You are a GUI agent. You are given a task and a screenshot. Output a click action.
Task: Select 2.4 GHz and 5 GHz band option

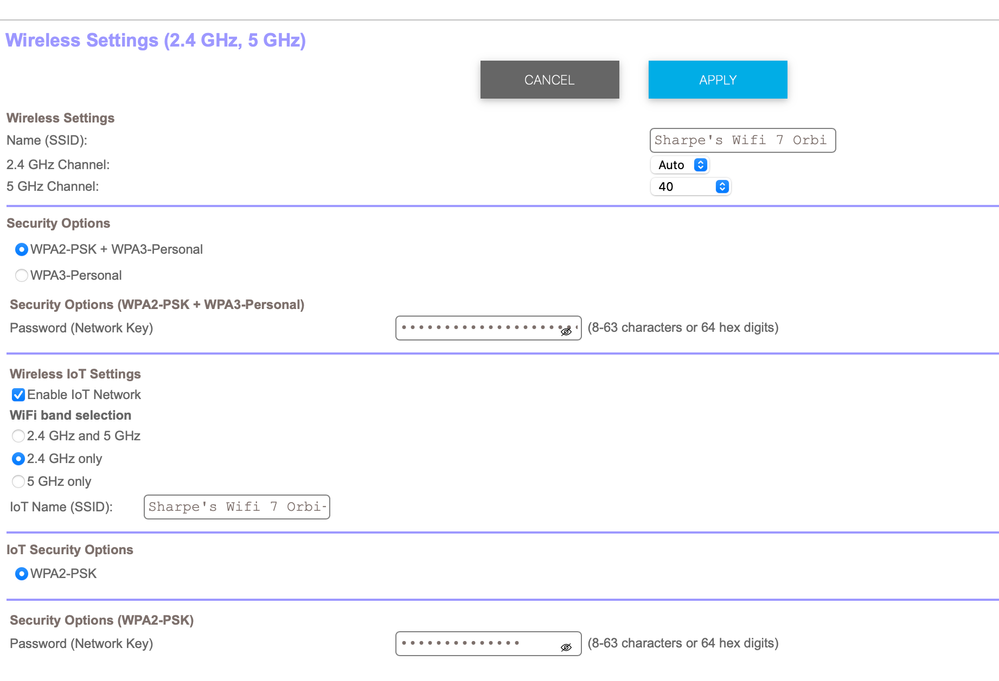pos(17,436)
